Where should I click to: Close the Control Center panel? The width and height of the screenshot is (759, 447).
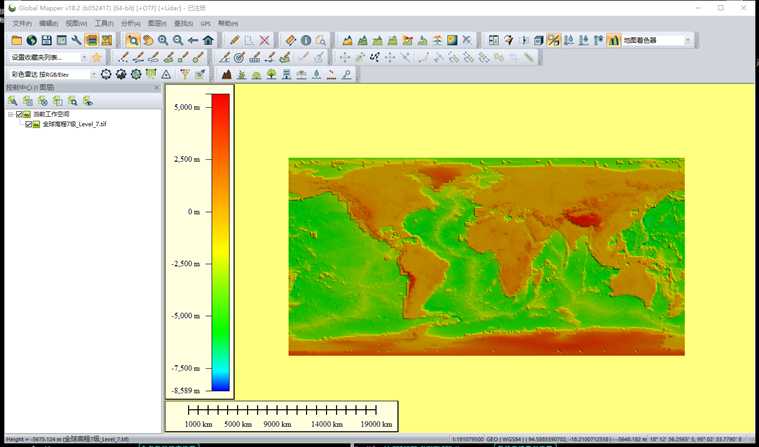coord(156,88)
